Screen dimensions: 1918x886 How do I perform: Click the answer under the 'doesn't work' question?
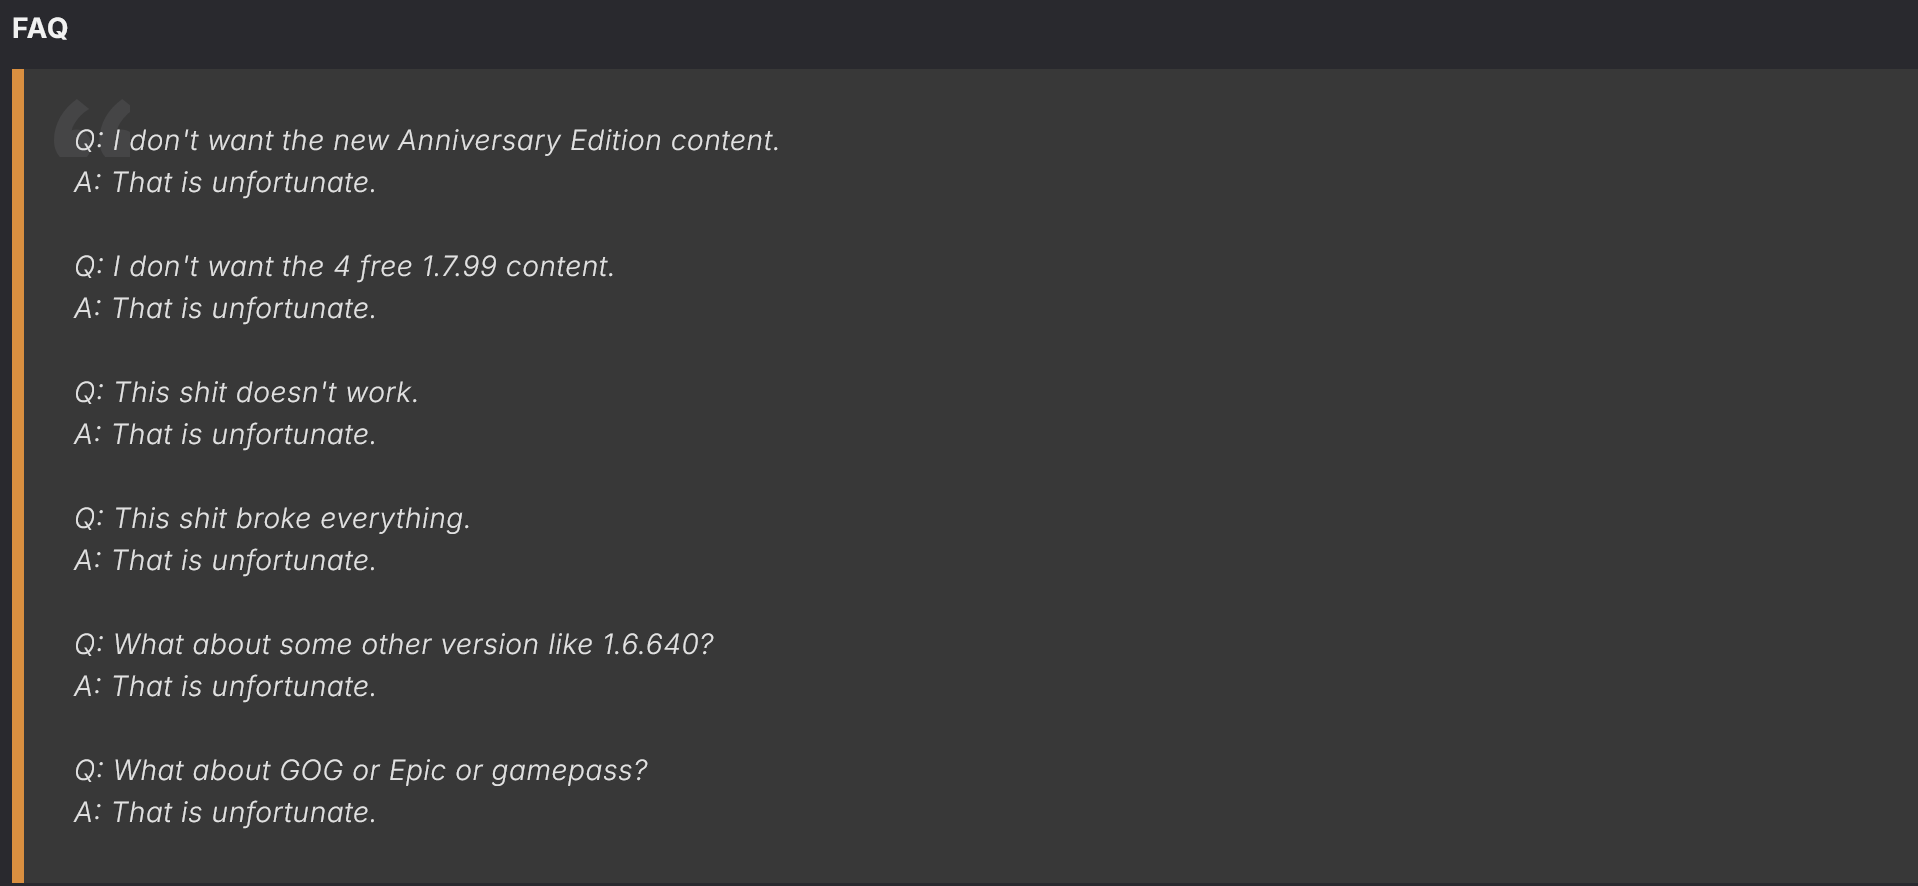click(225, 435)
